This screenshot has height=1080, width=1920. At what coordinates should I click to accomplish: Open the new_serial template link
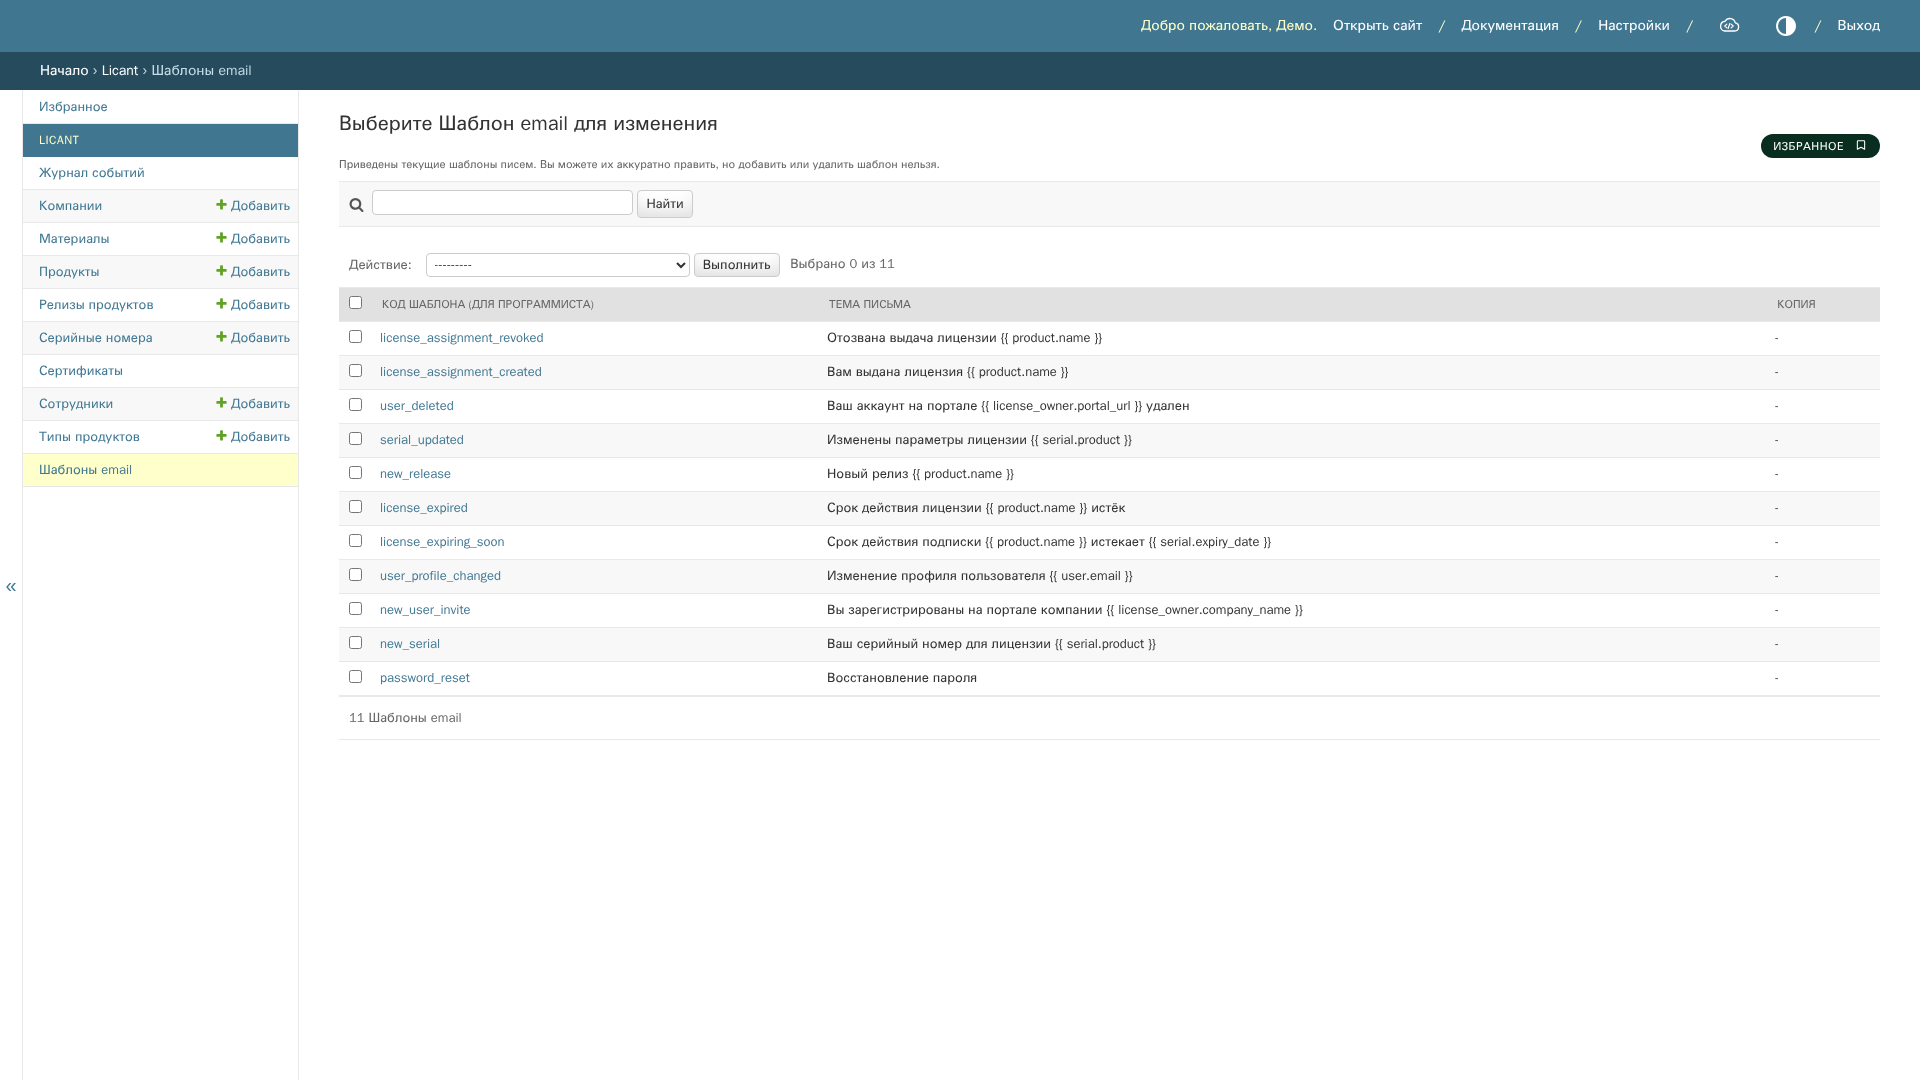click(410, 644)
